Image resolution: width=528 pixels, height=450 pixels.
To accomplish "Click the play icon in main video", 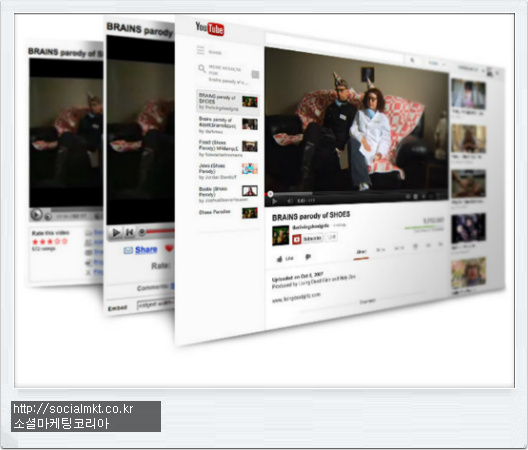I will 275,201.
